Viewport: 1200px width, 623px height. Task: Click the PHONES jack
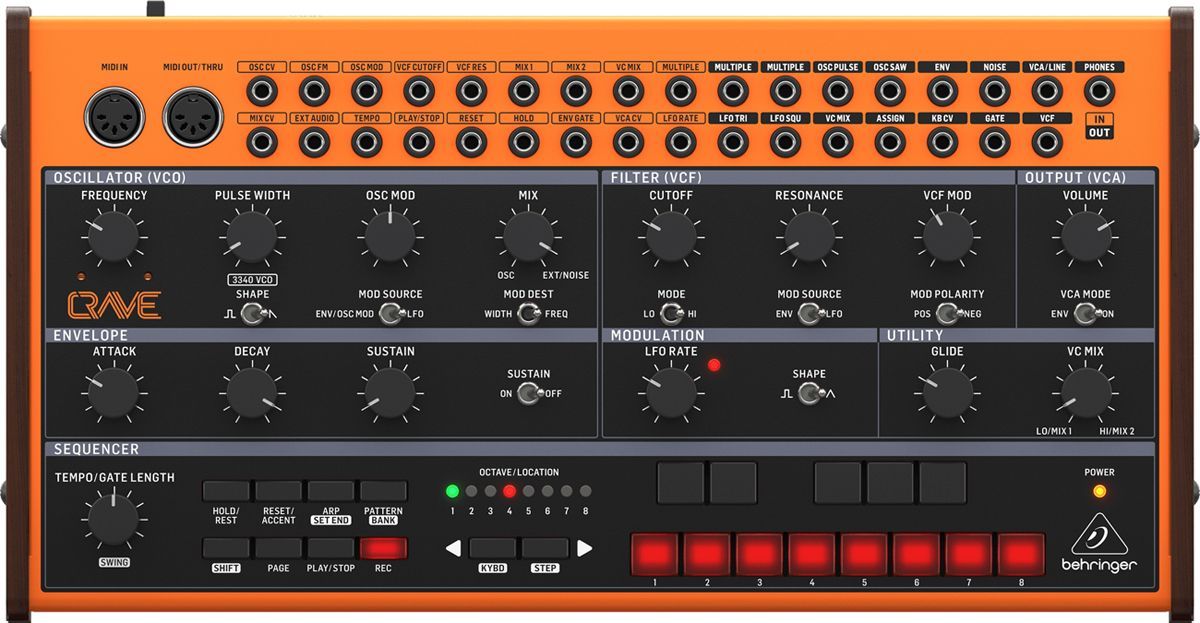pos(1099,93)
